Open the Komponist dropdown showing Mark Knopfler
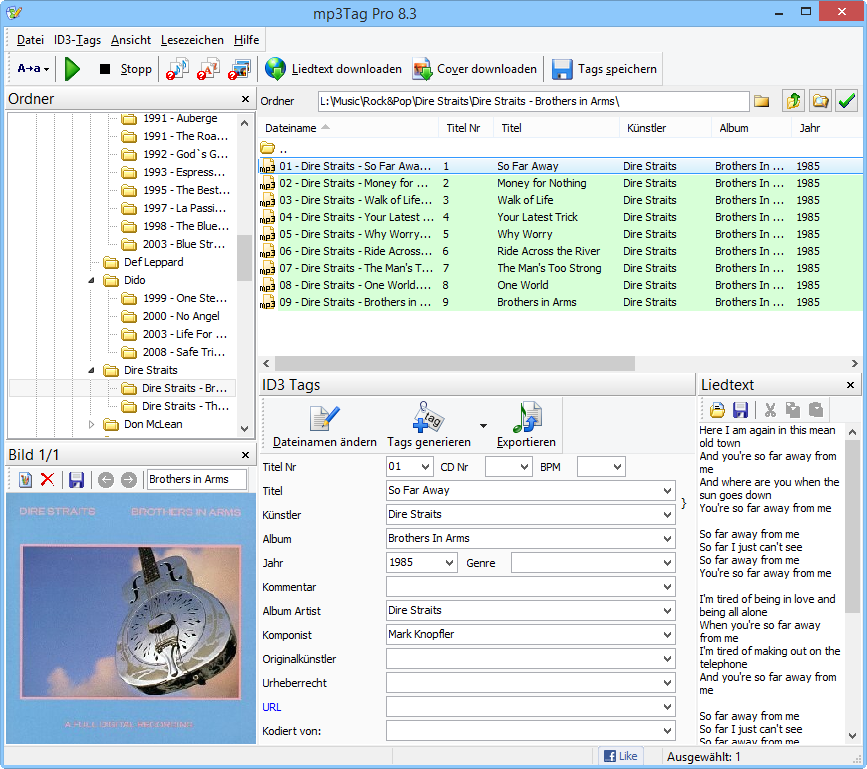 click(667, 635)
